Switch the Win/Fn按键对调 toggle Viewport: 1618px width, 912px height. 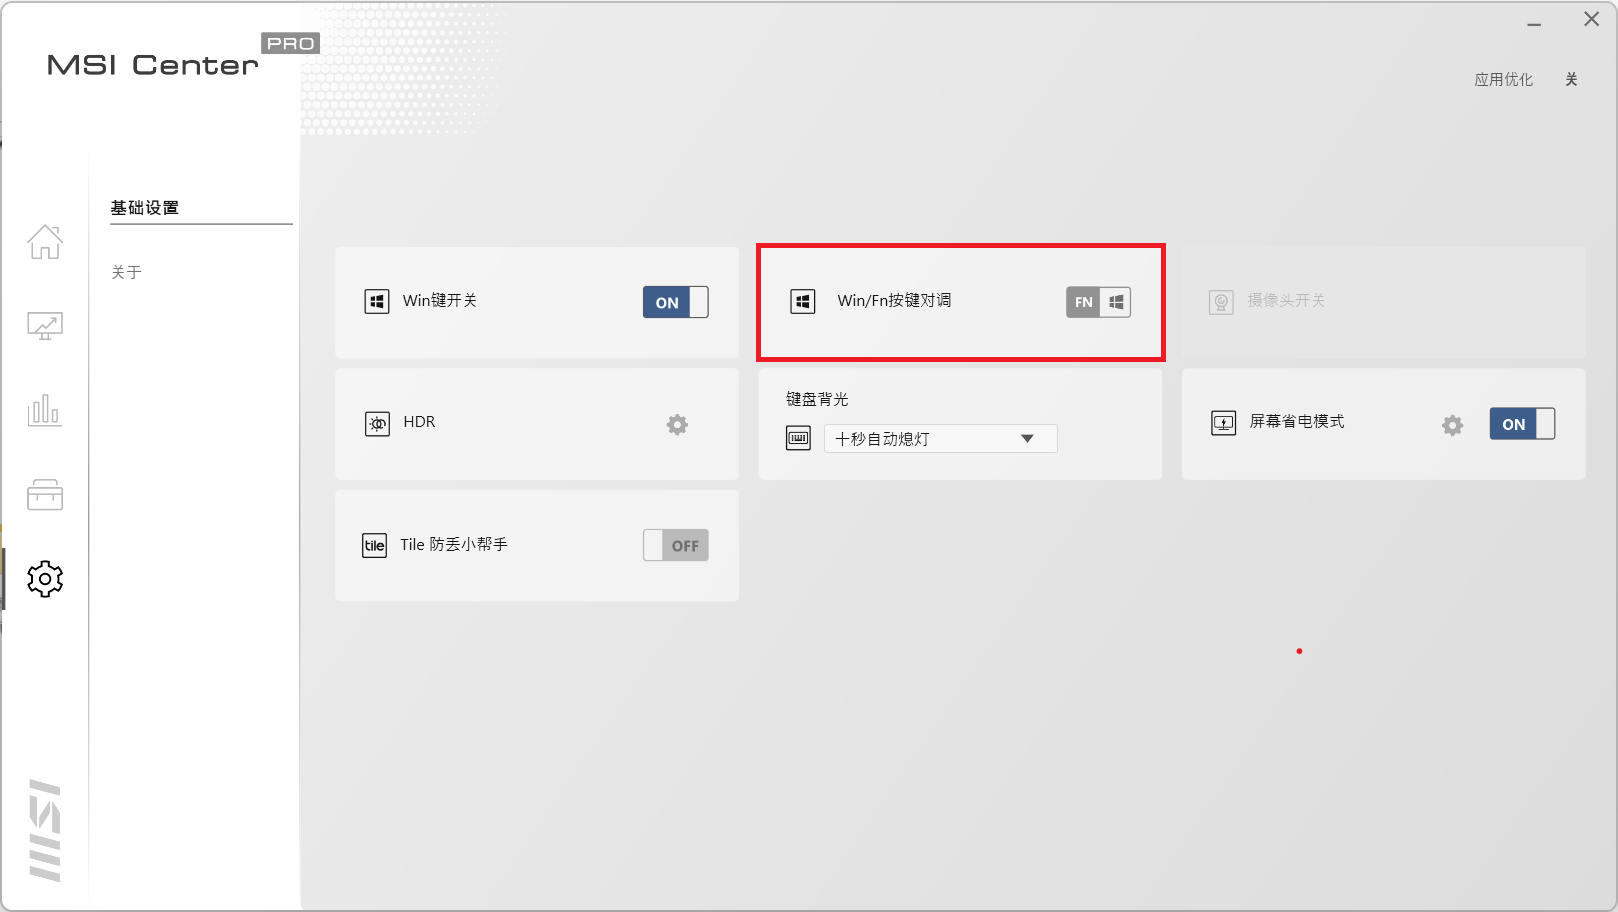pyautogui.click(x=1098, y=302)
